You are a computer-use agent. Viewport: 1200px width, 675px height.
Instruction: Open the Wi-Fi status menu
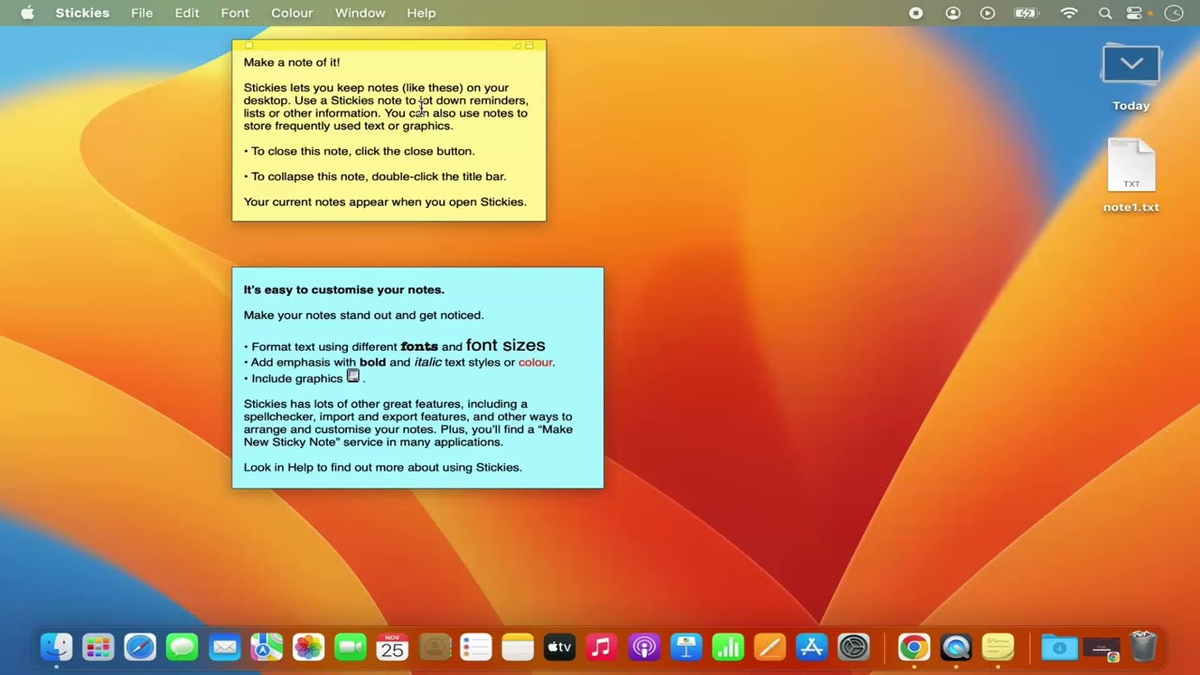tap(1069, 13)
